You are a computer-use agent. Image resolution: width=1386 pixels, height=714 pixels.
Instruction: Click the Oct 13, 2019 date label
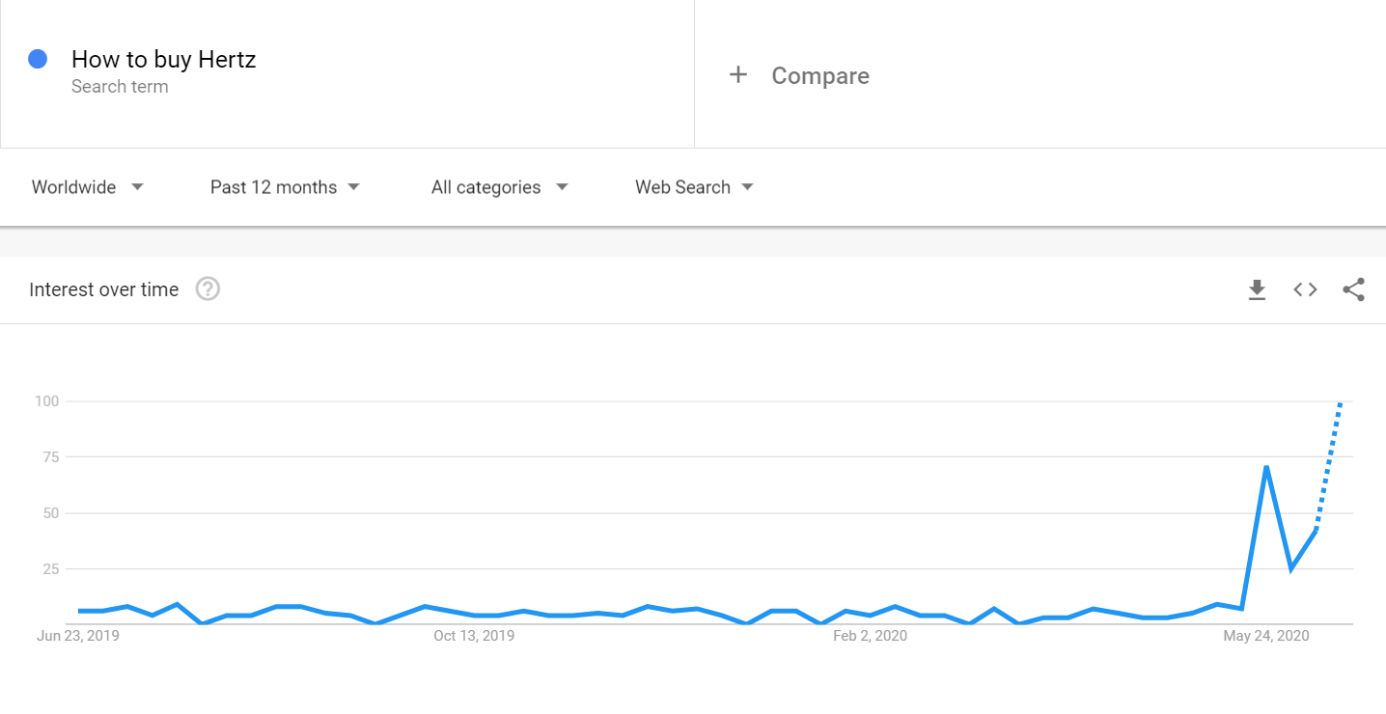[474, 636]
